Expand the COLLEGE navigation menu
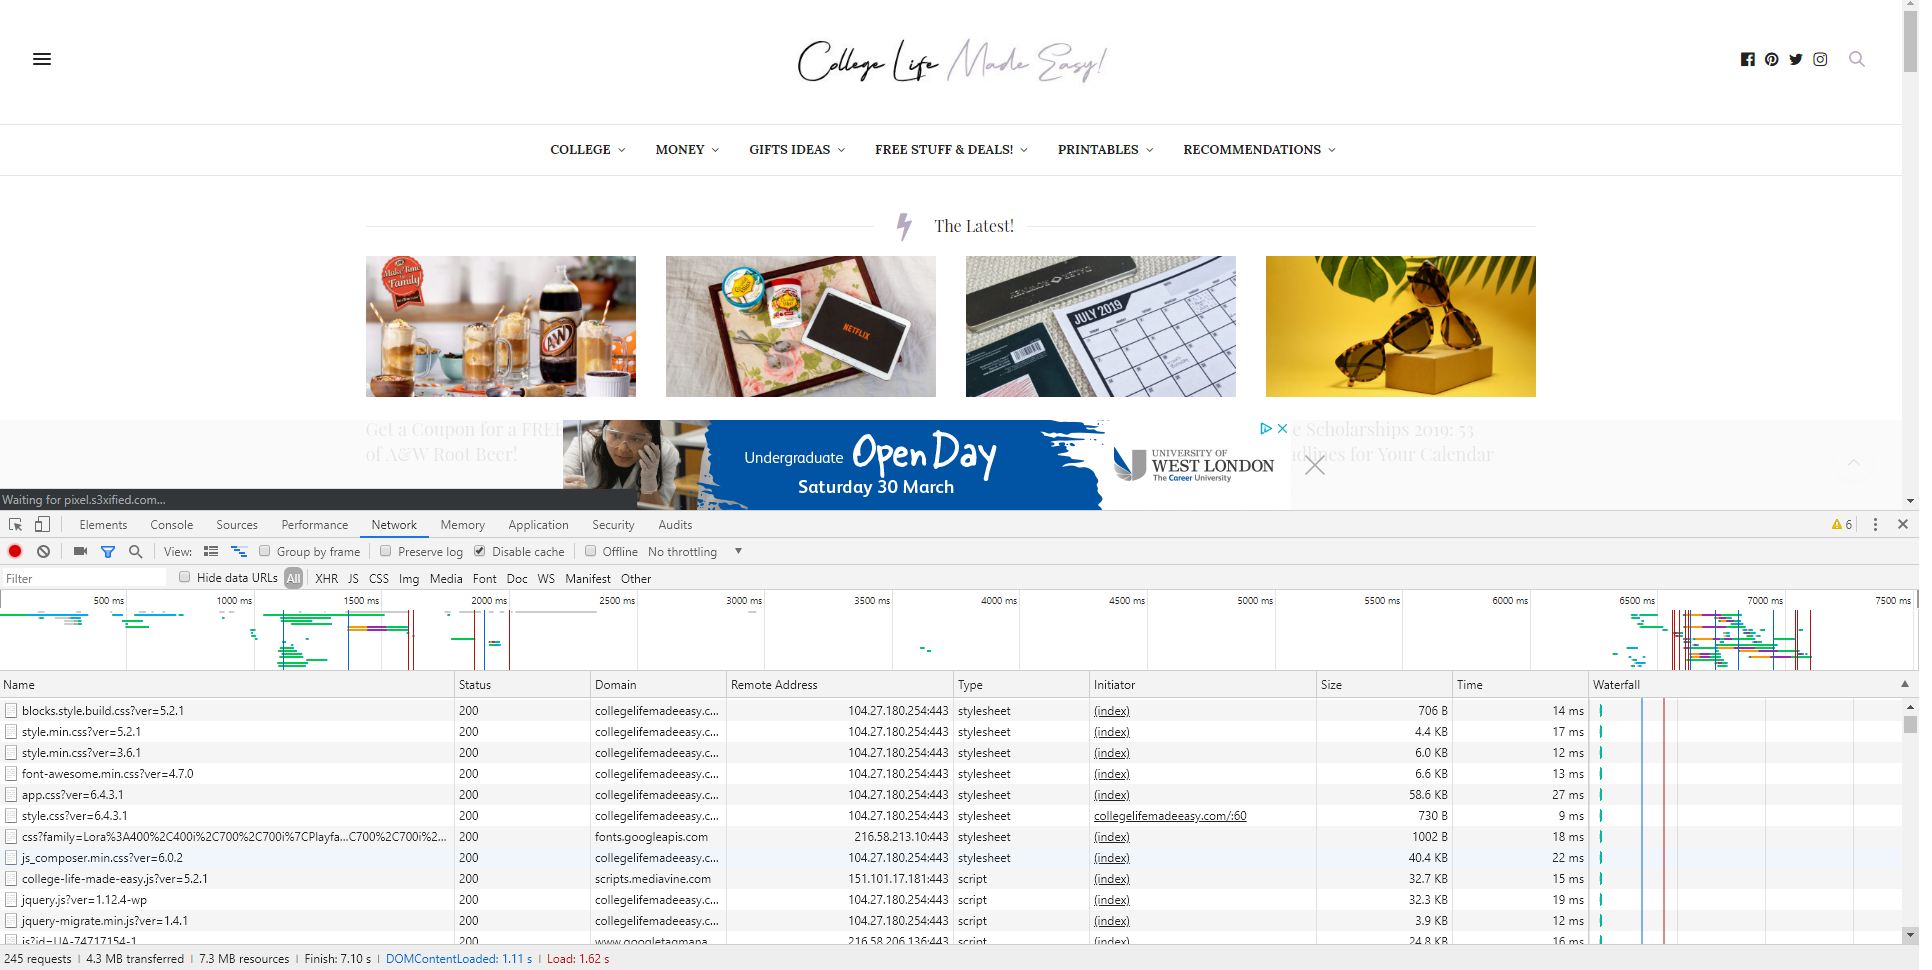The height and width of the screenshot is (970, 1932). coord(588,150)
